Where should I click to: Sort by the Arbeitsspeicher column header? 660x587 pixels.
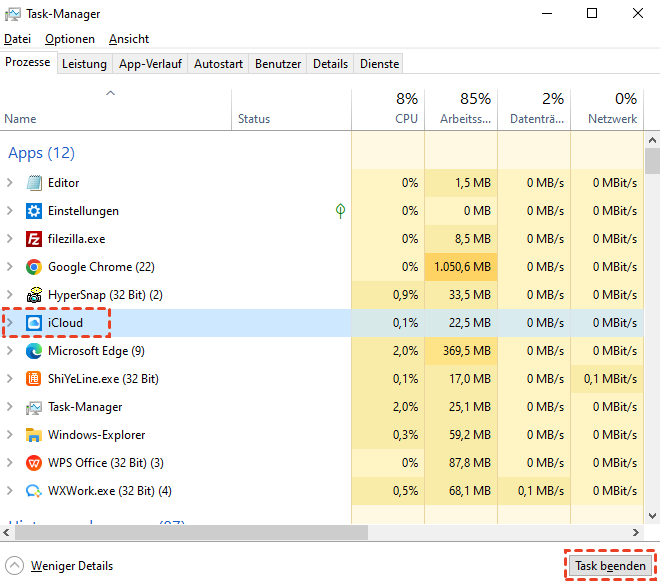[460, 109]
